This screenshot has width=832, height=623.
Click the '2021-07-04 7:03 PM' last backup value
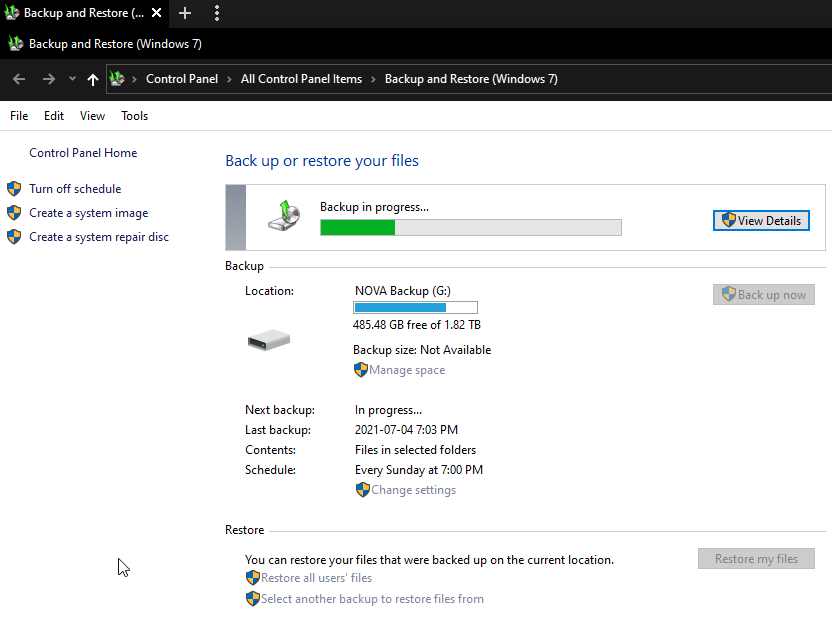click(406, 430)
